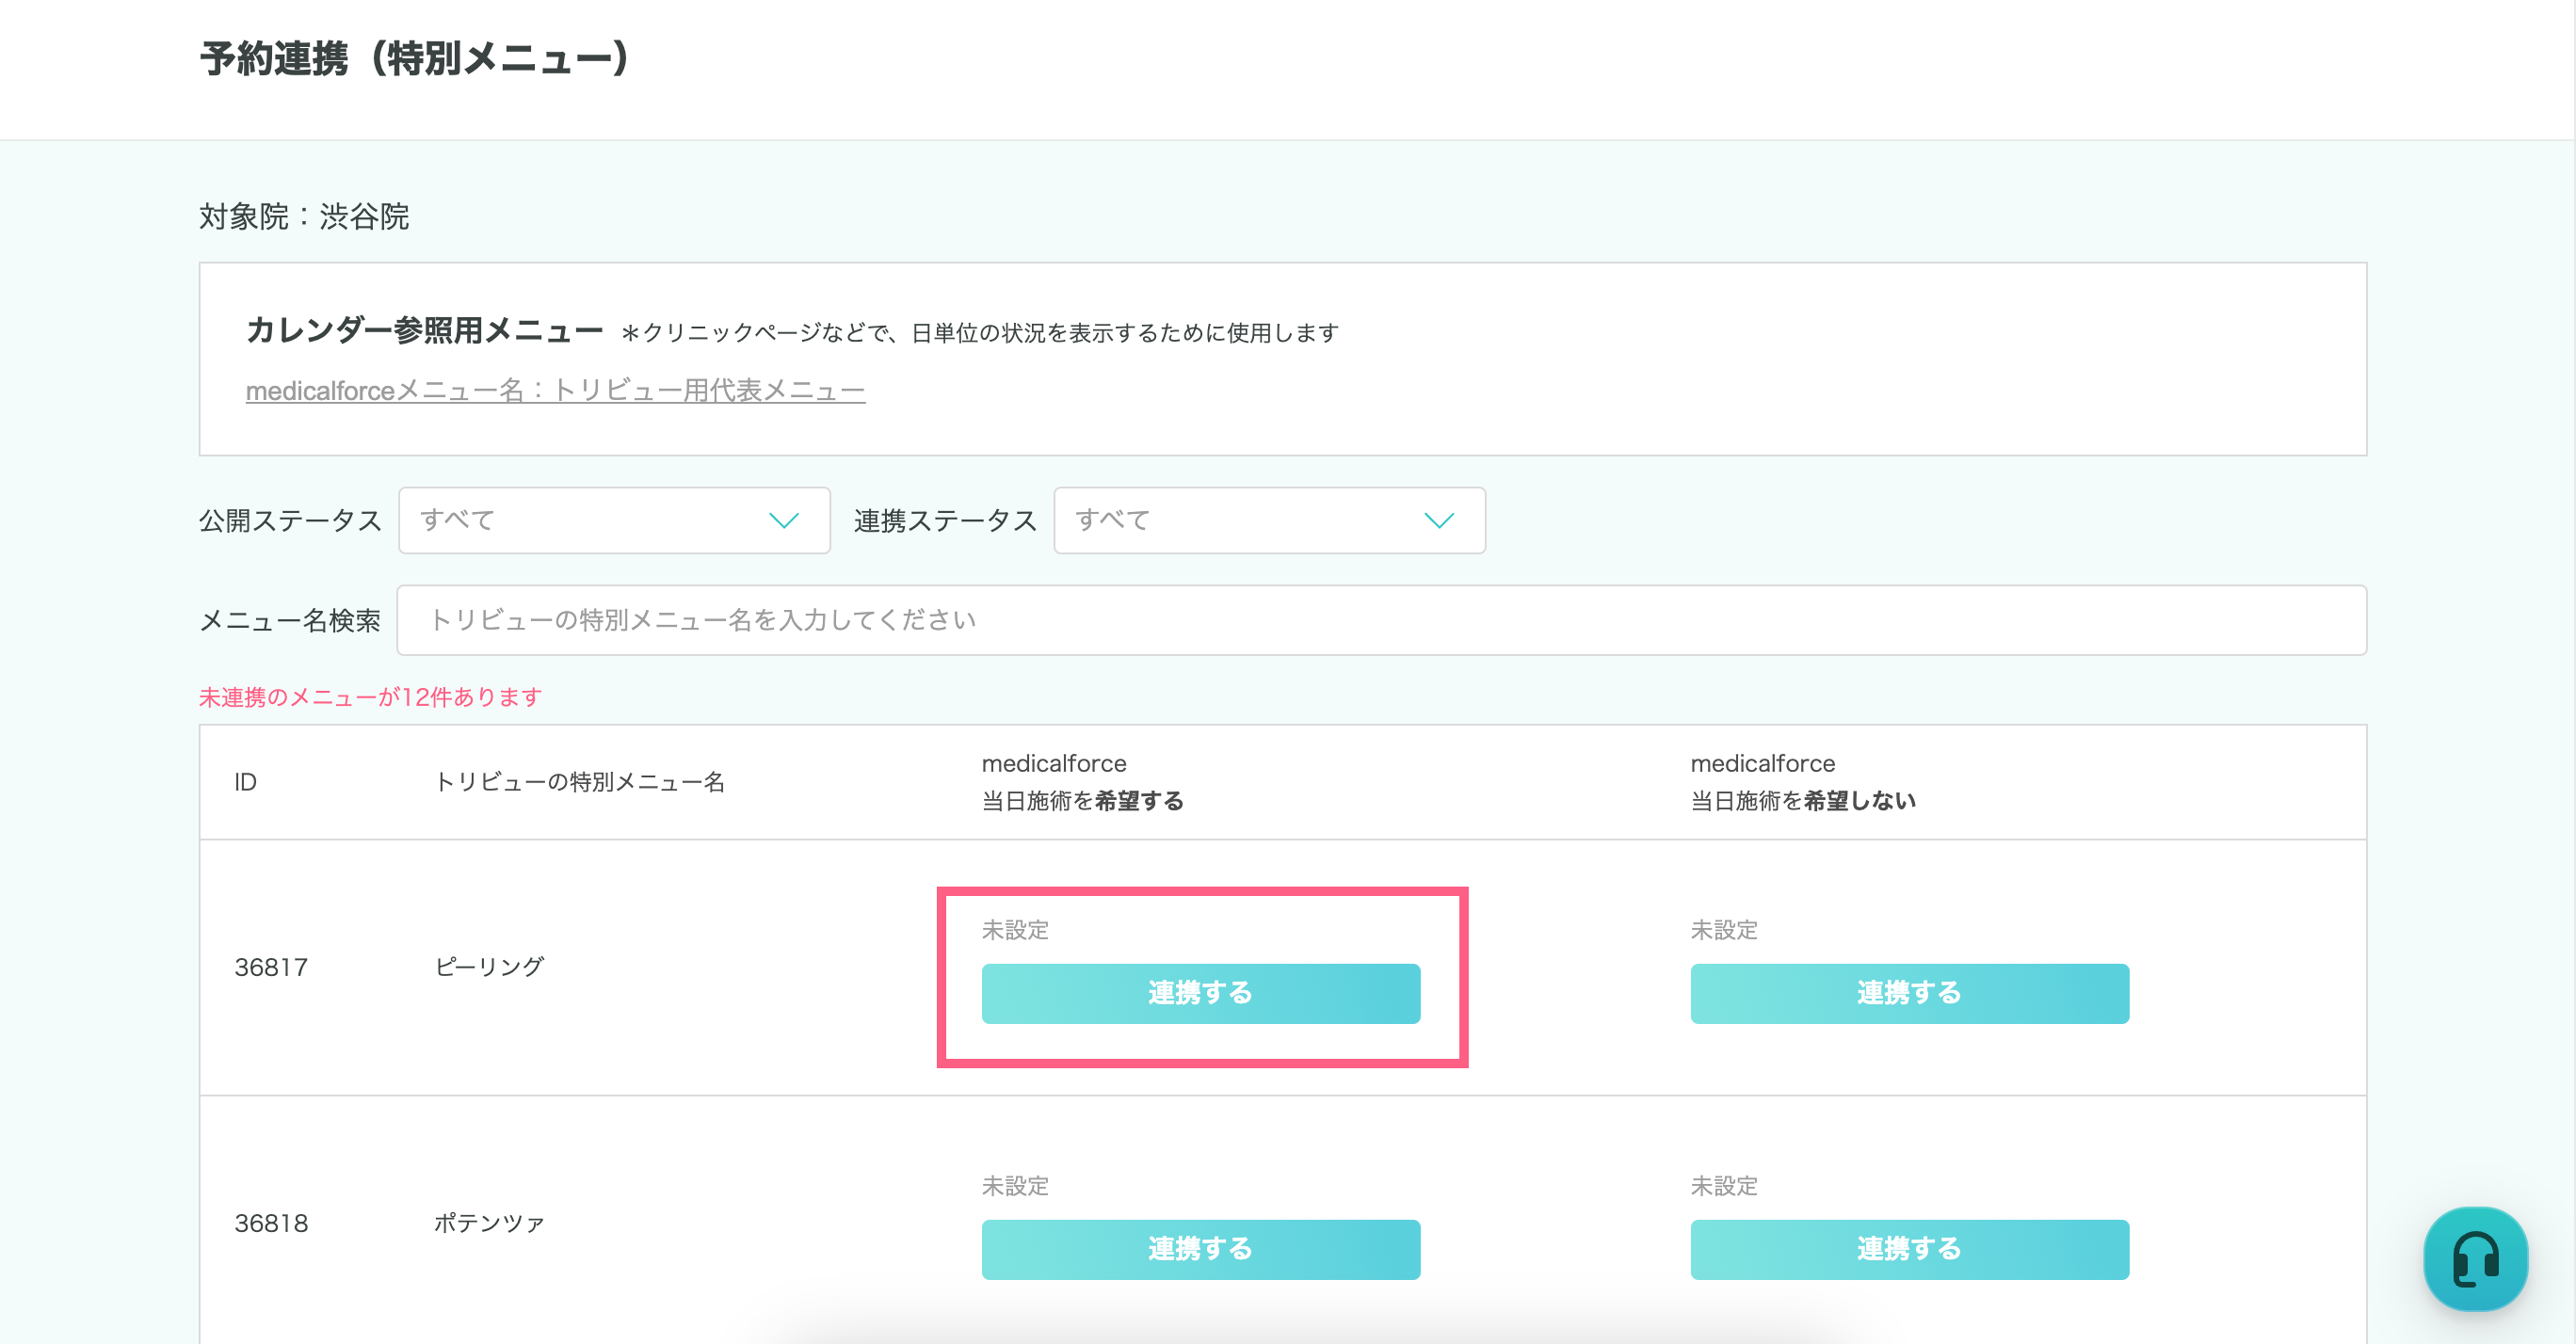Open the support chat headset icon
The image size is (2576, 1344).
pos(2475,1258)
